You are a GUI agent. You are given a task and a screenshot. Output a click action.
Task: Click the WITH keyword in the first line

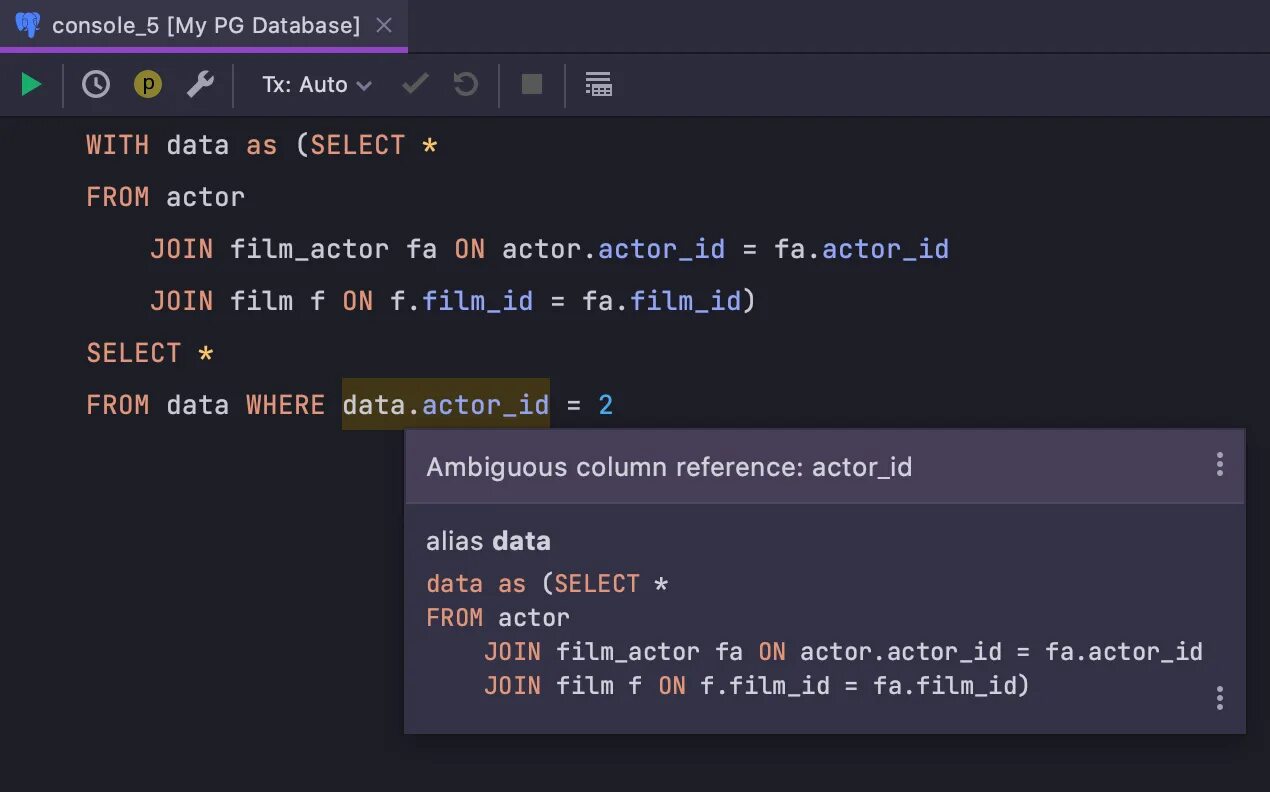pos(117,145)
